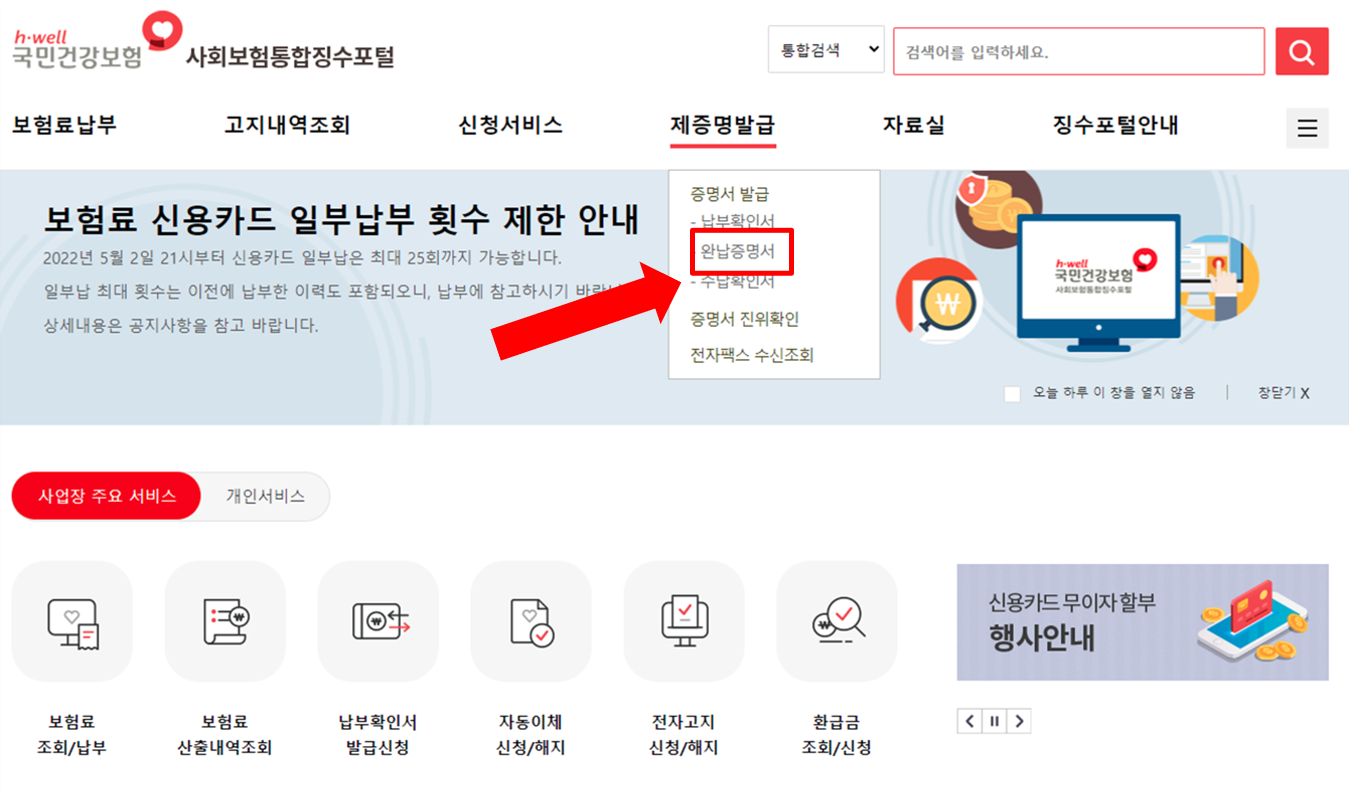
Task: Open the hamburger site menu
Action: coord(1307,128)
